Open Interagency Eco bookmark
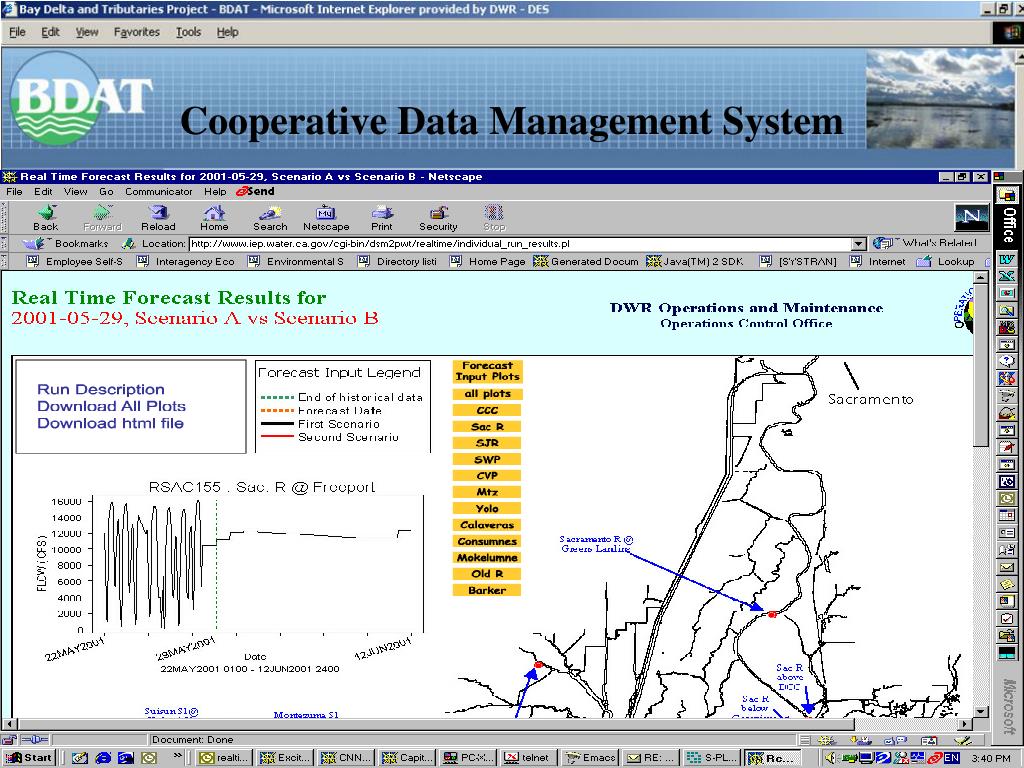The image size is (1024, 768). click(185, 261)
